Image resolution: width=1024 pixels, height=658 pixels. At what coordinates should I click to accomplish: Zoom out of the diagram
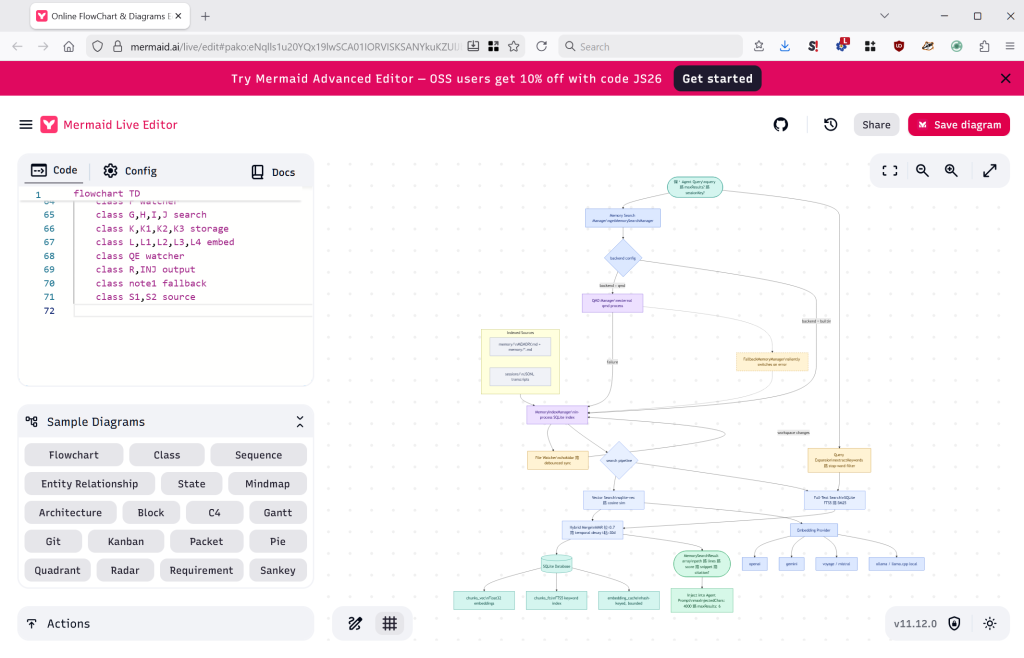[922, 170]
